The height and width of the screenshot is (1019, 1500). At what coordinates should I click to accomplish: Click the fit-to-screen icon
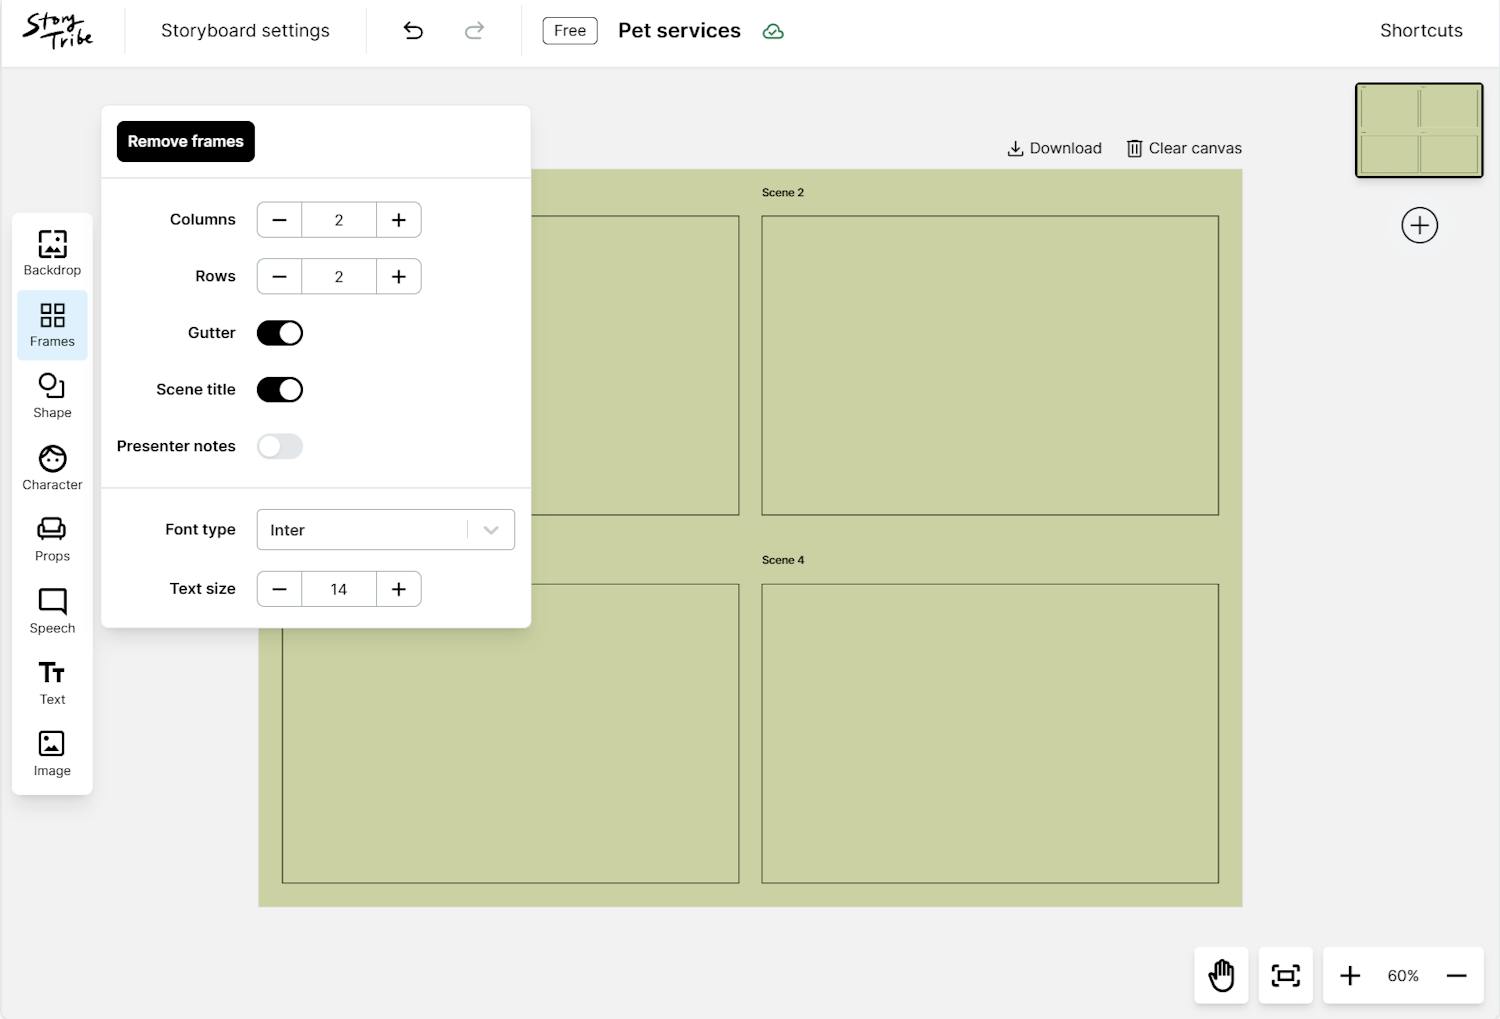1285,975
